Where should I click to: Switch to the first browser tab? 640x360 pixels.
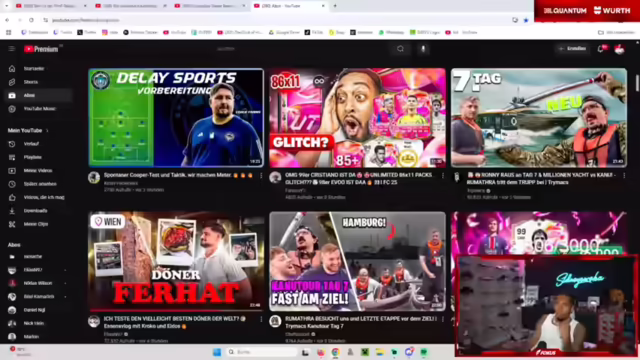(51, 6)
